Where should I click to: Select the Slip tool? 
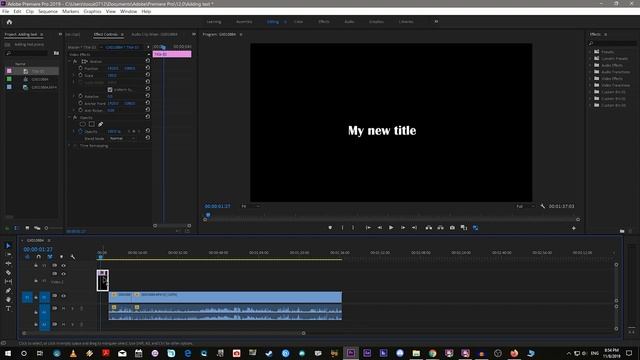coord(8,281)
